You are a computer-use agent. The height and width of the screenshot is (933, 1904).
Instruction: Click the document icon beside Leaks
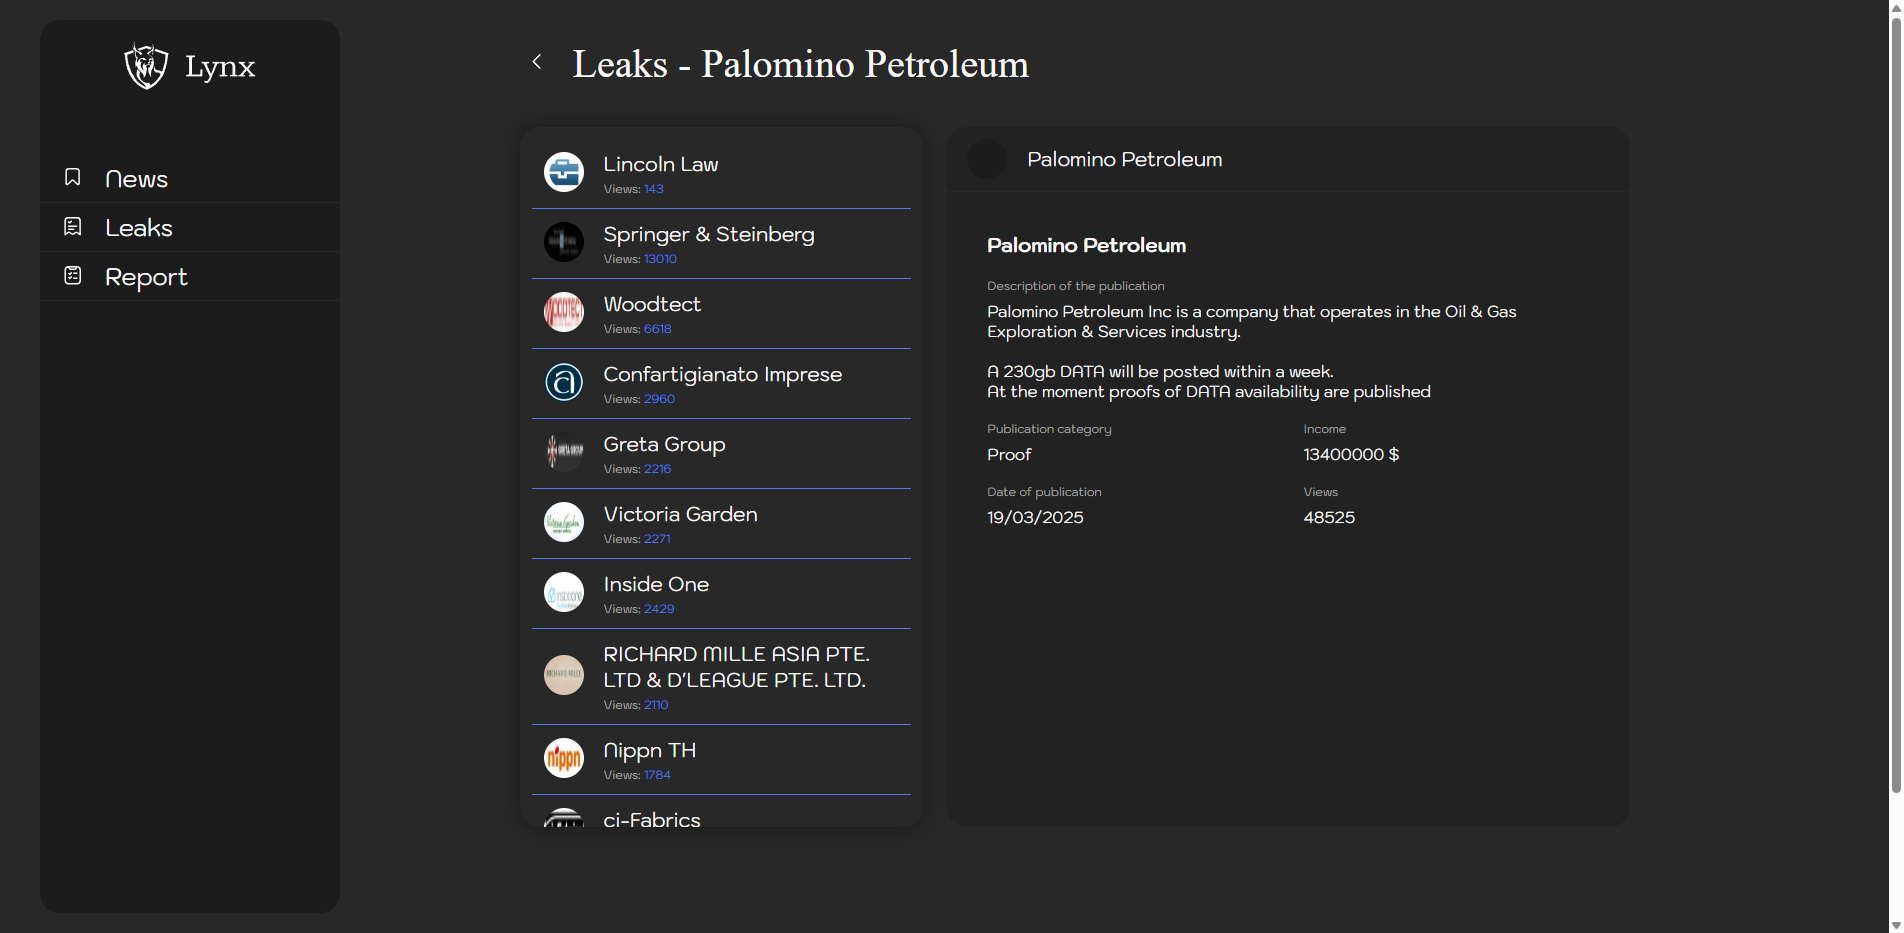pos(73,227)
